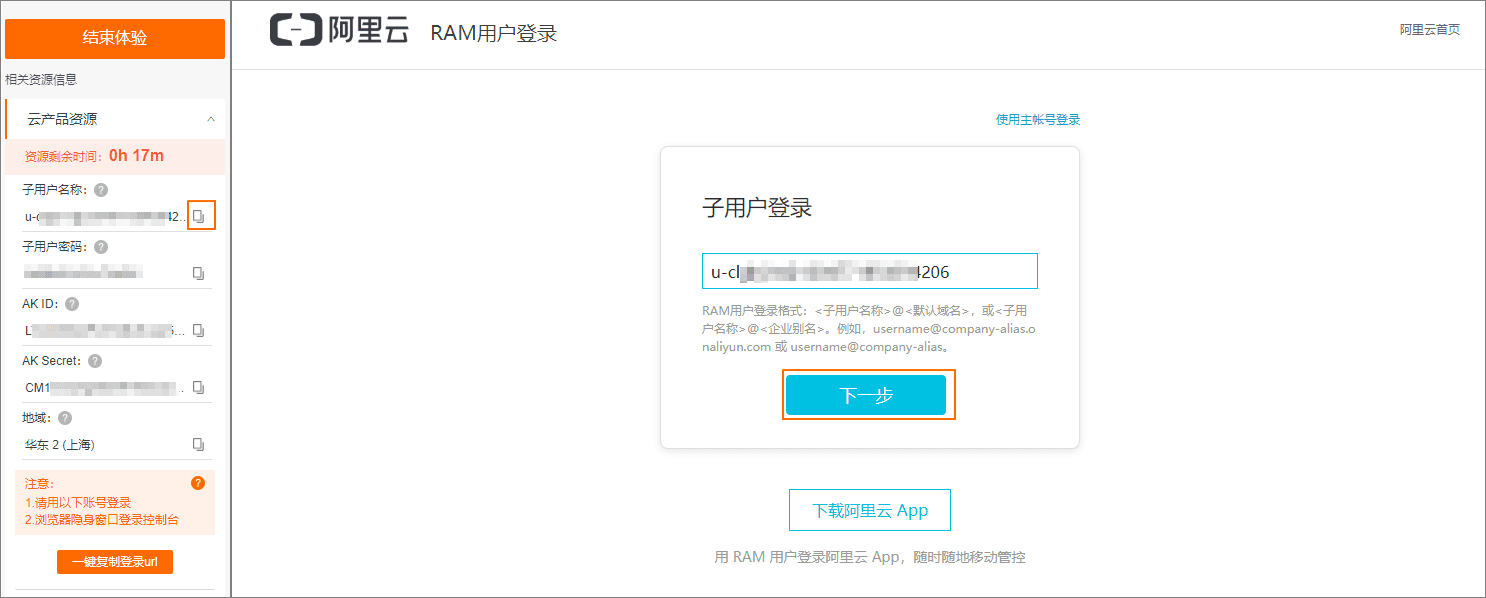Select the 请用以下账号登录 notice line

pyautogui.click(x=78, y=503)
